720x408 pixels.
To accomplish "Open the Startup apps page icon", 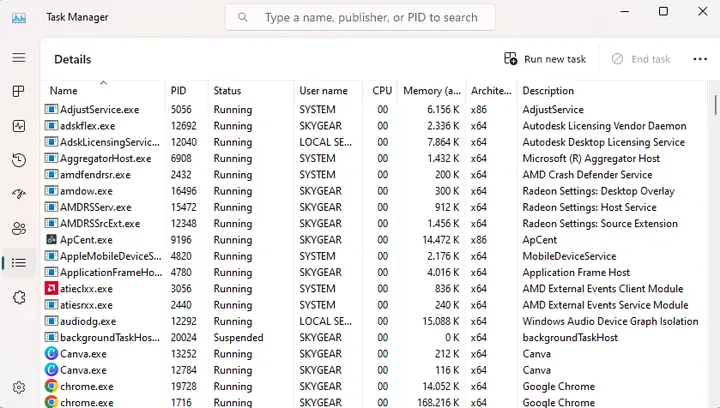I will pos(19,194).
